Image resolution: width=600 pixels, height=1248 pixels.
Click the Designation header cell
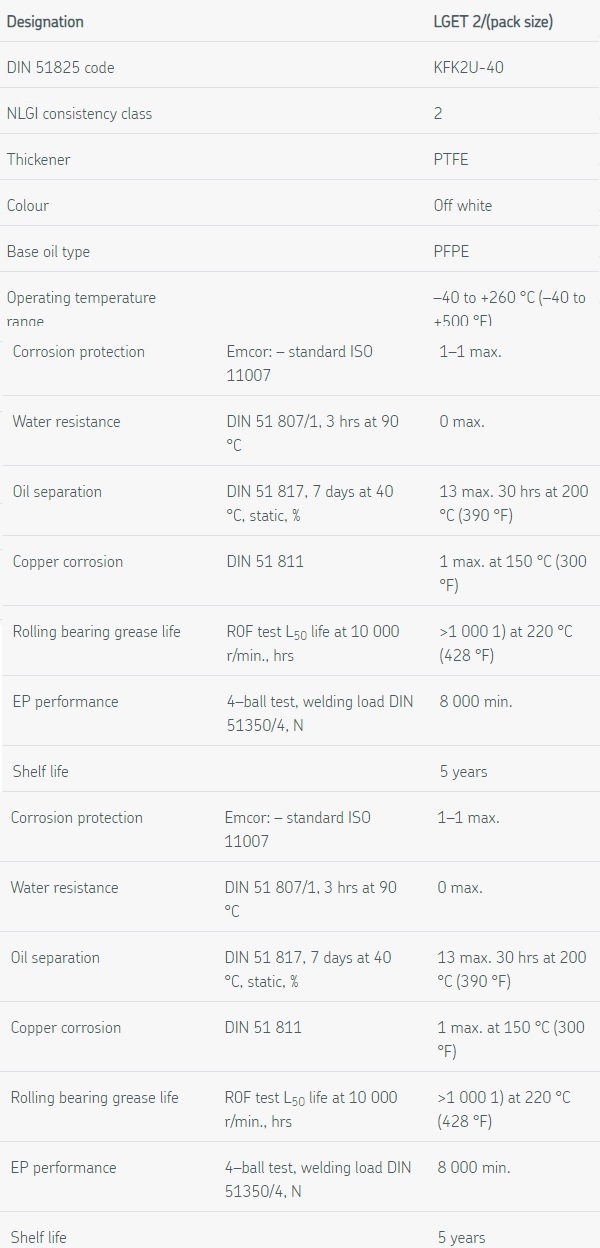pos(45,21)
